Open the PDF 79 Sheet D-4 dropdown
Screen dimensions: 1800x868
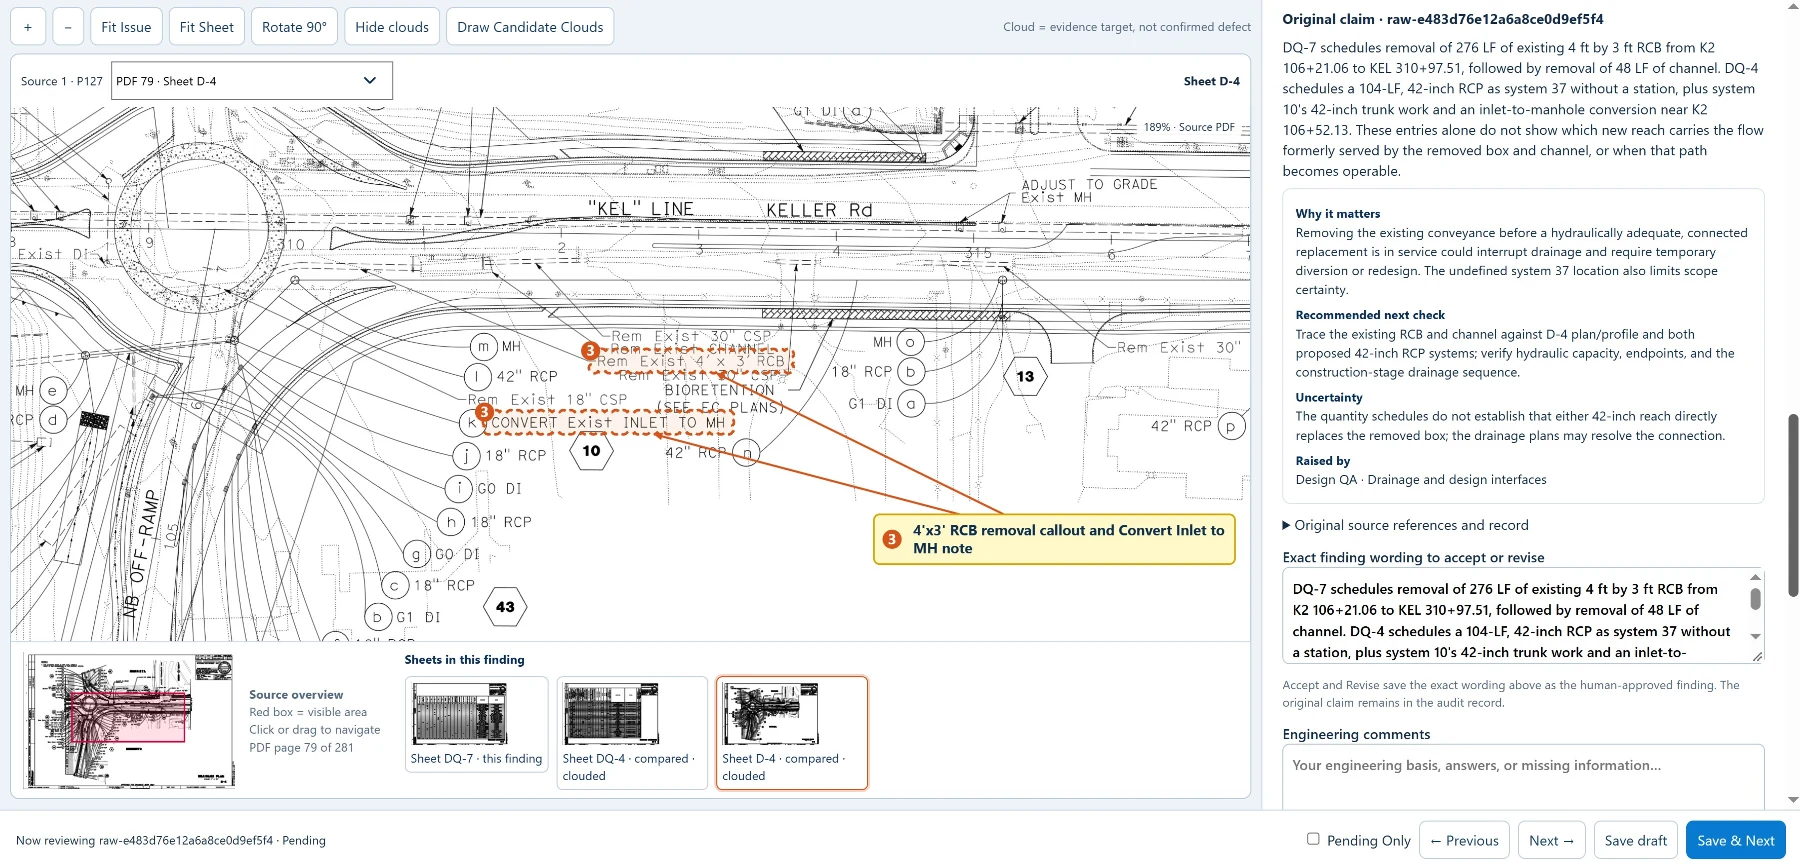click(x=252, y=81)
